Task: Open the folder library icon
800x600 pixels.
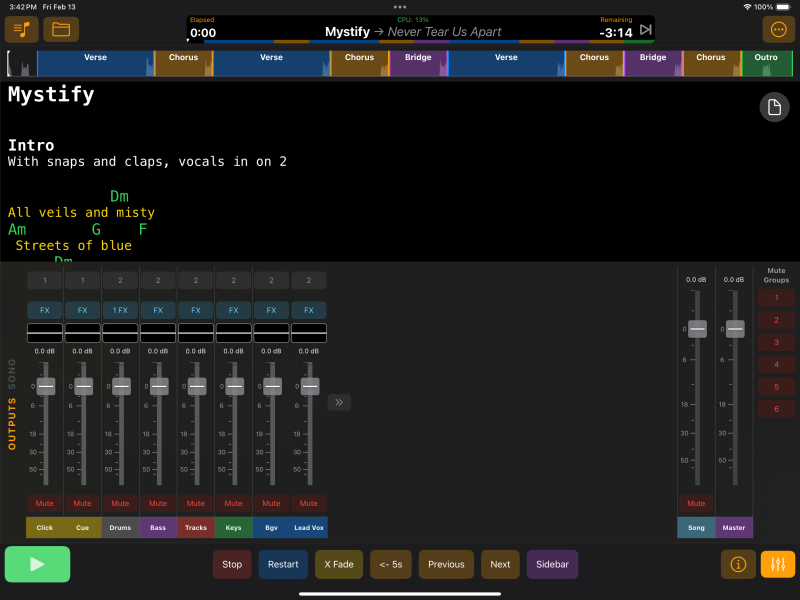Action: coord(61,29)
